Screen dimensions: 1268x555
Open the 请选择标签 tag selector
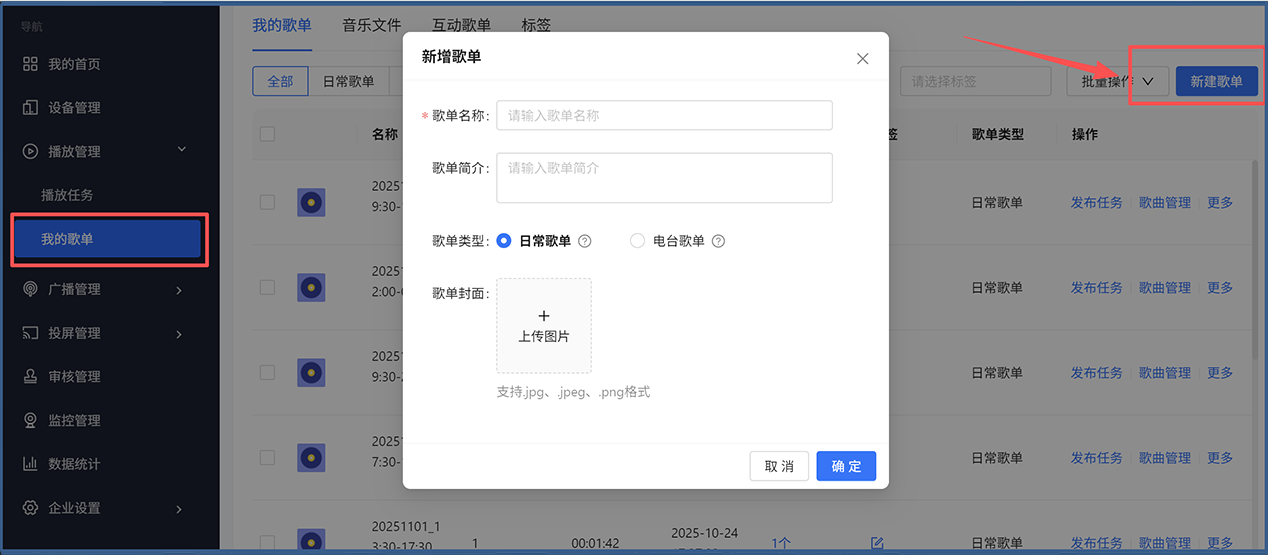pos(975,82)
